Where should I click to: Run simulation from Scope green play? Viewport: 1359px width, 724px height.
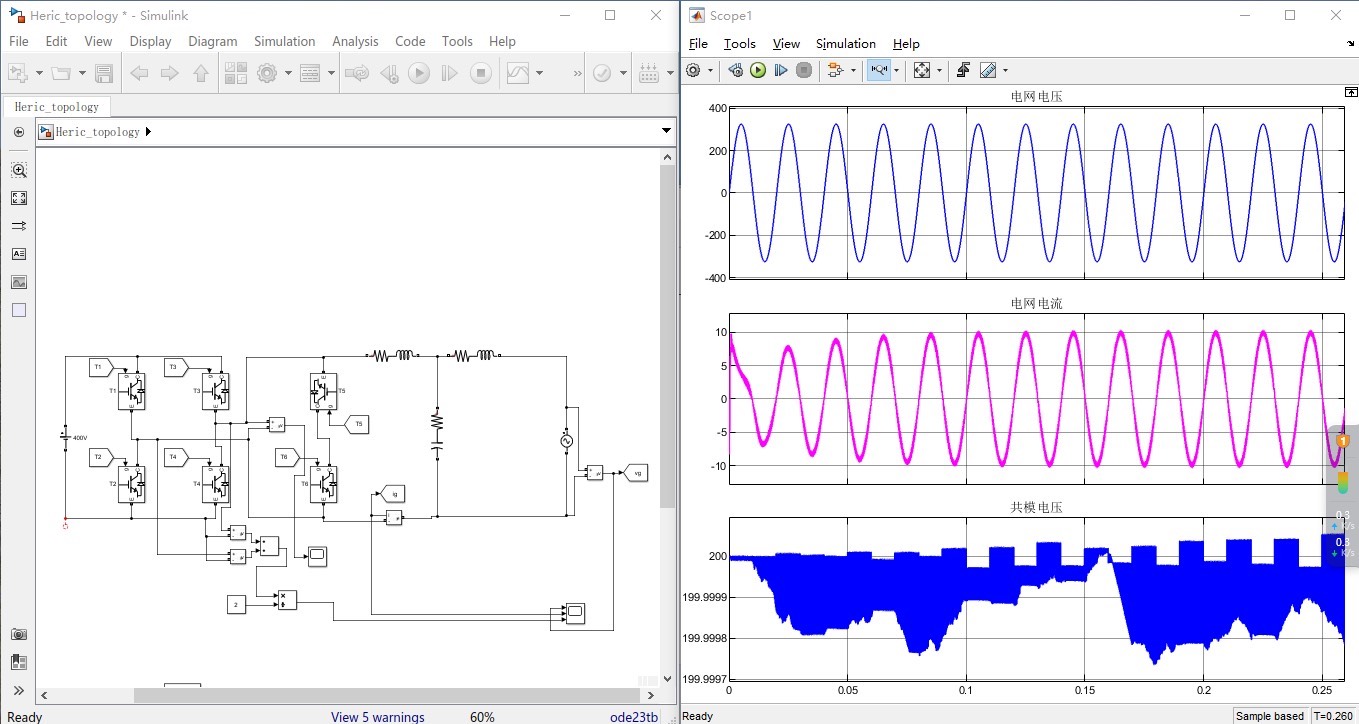(758, 70)
